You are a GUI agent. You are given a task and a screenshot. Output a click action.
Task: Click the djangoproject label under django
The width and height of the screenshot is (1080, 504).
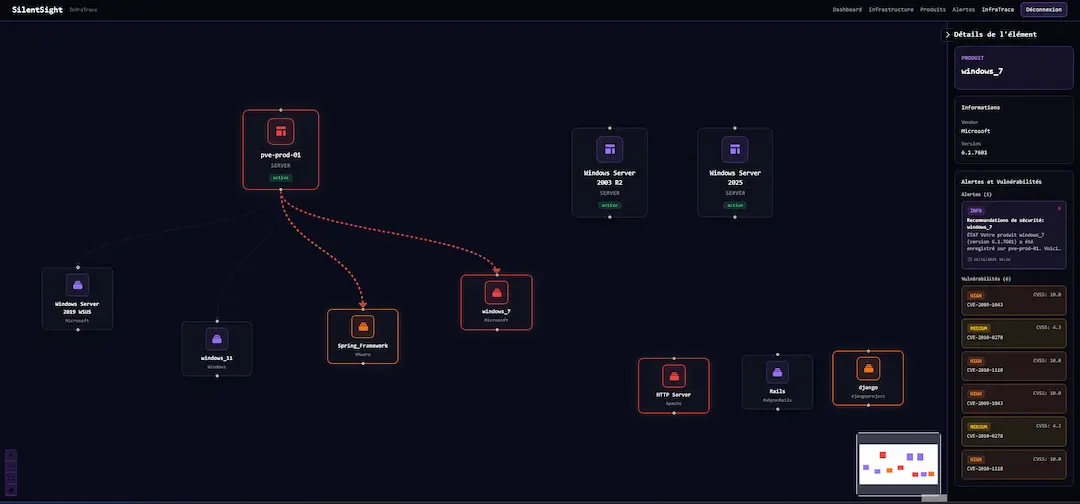869,397
